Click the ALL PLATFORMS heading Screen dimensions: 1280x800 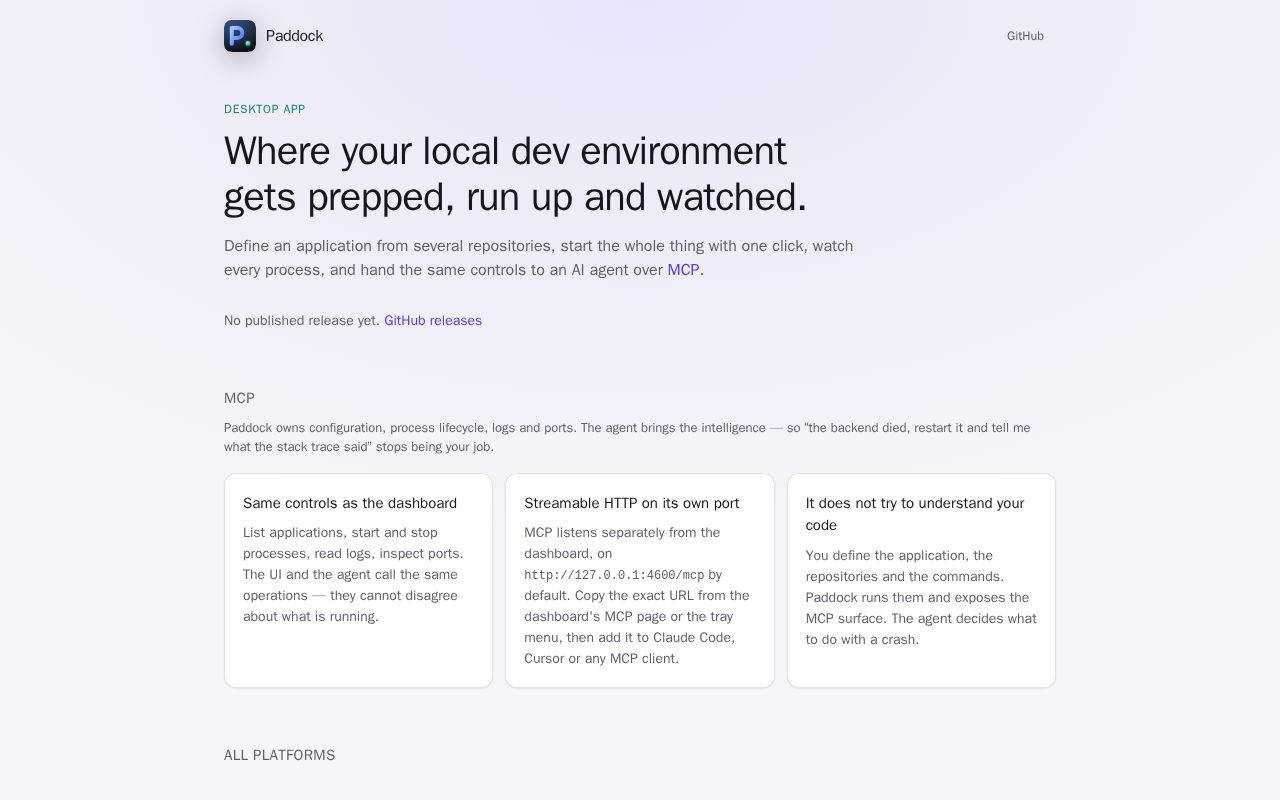point(279,755)
